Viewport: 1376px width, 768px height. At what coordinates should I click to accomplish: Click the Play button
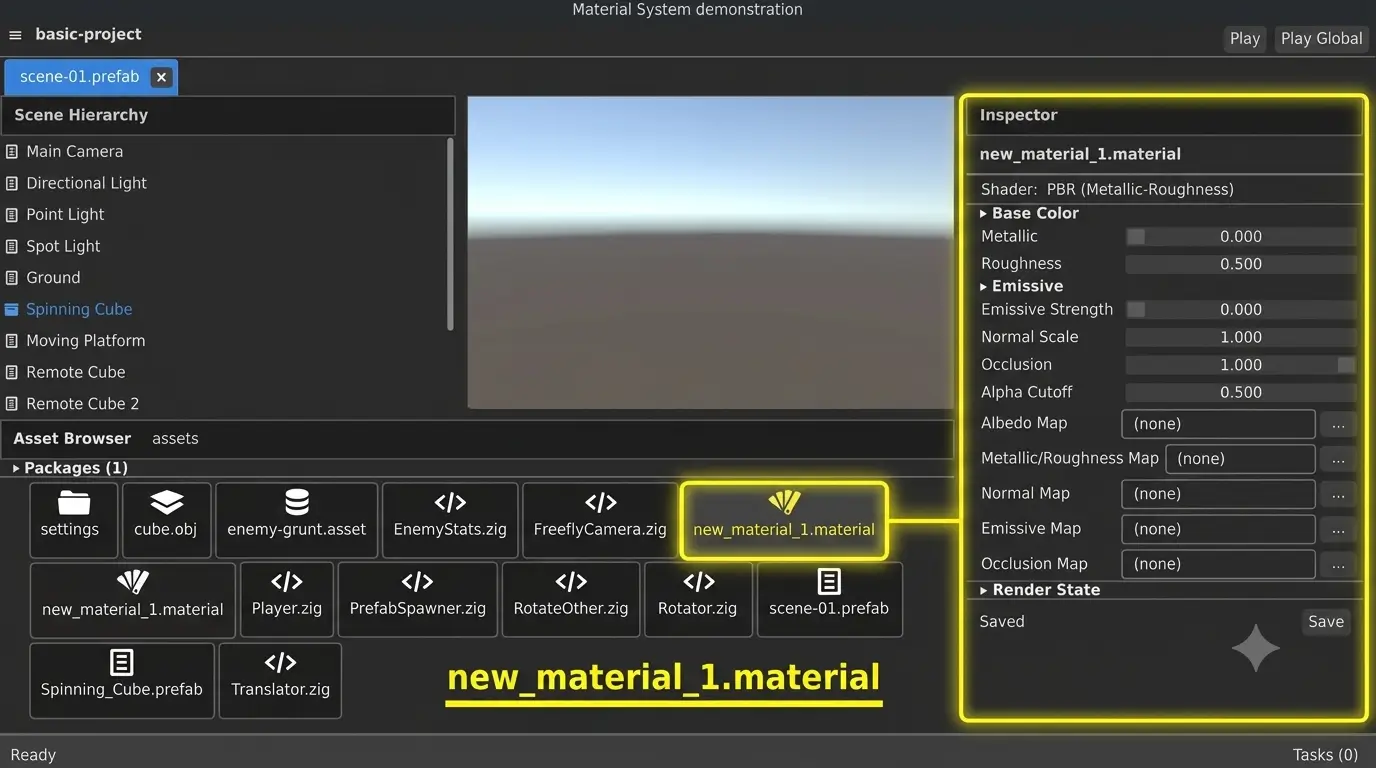[1245, 38]
